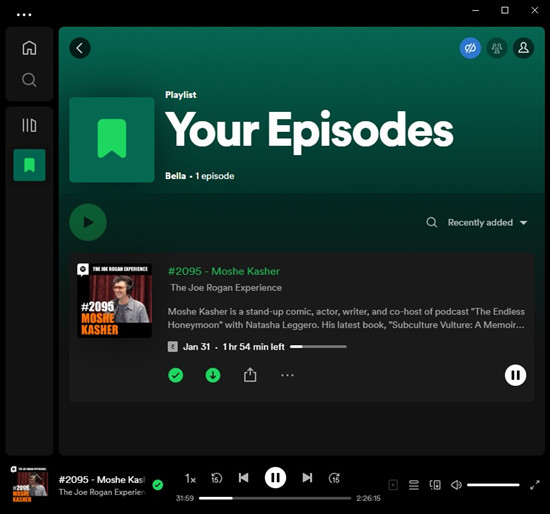The image size is (550, 514).
Task: Open the user profile menu icon
Action: pos(523,48)
